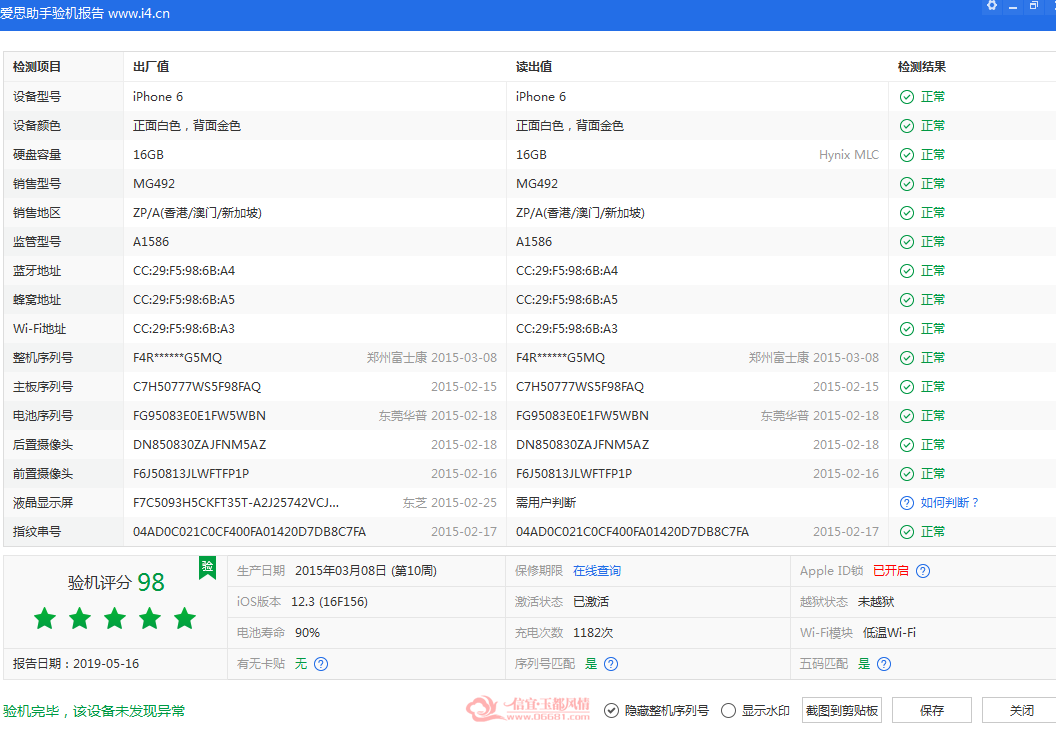Click the minimize window button

pos(1012,7)
